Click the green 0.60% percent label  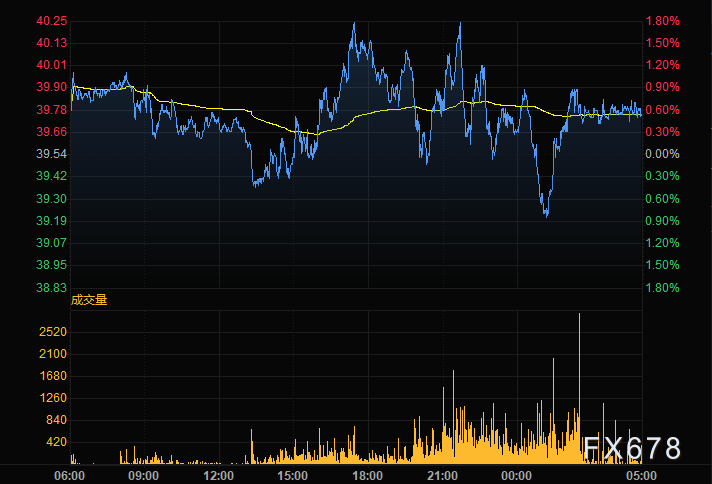tap(663, 199)
